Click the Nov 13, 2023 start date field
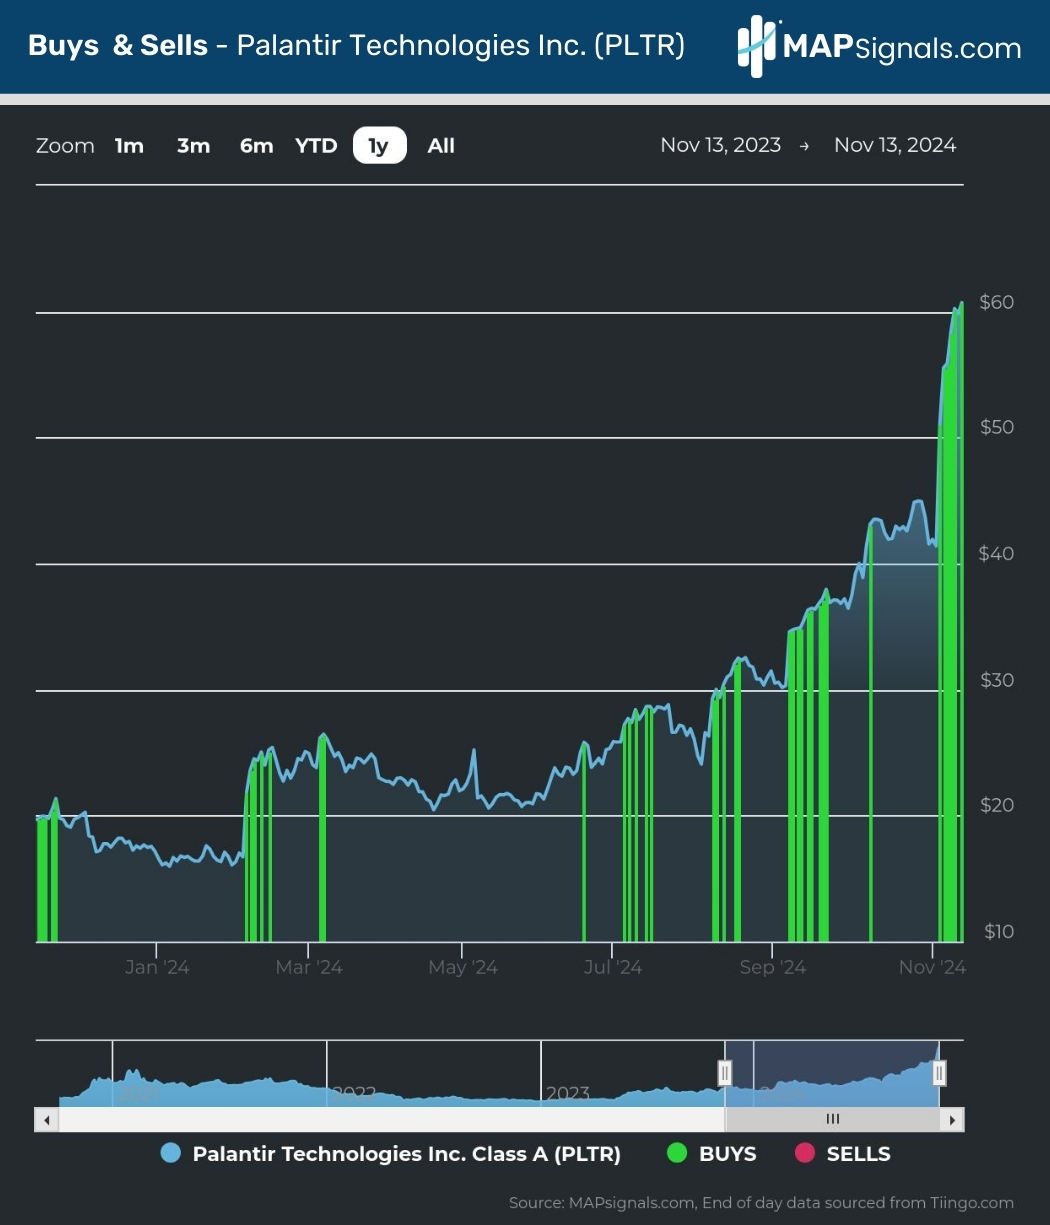Viewport: 1050px width, 1225px height. pos(720,145)
